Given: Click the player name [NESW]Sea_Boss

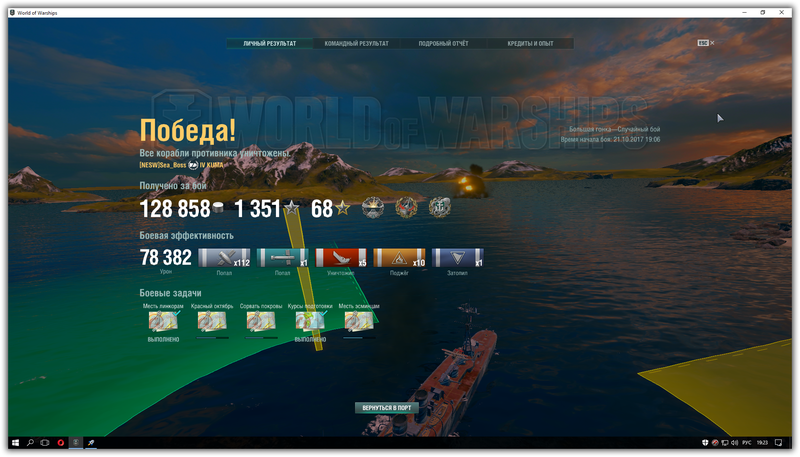Looking at the screenshot, I should click(163, 165).
